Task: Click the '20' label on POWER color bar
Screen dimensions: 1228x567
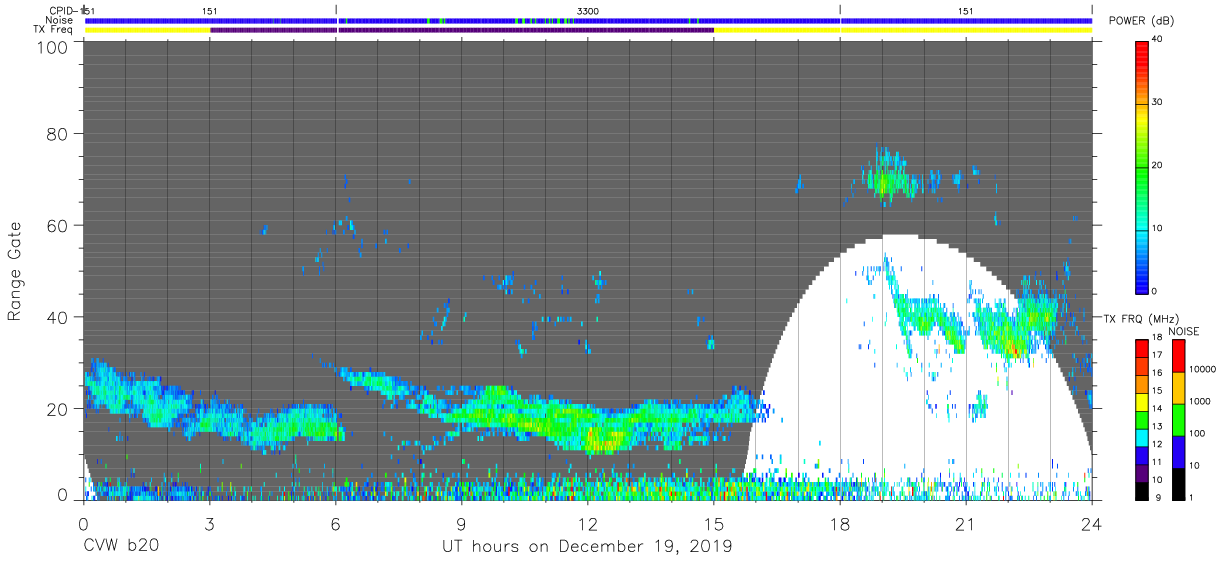Action: (1159, 165)
